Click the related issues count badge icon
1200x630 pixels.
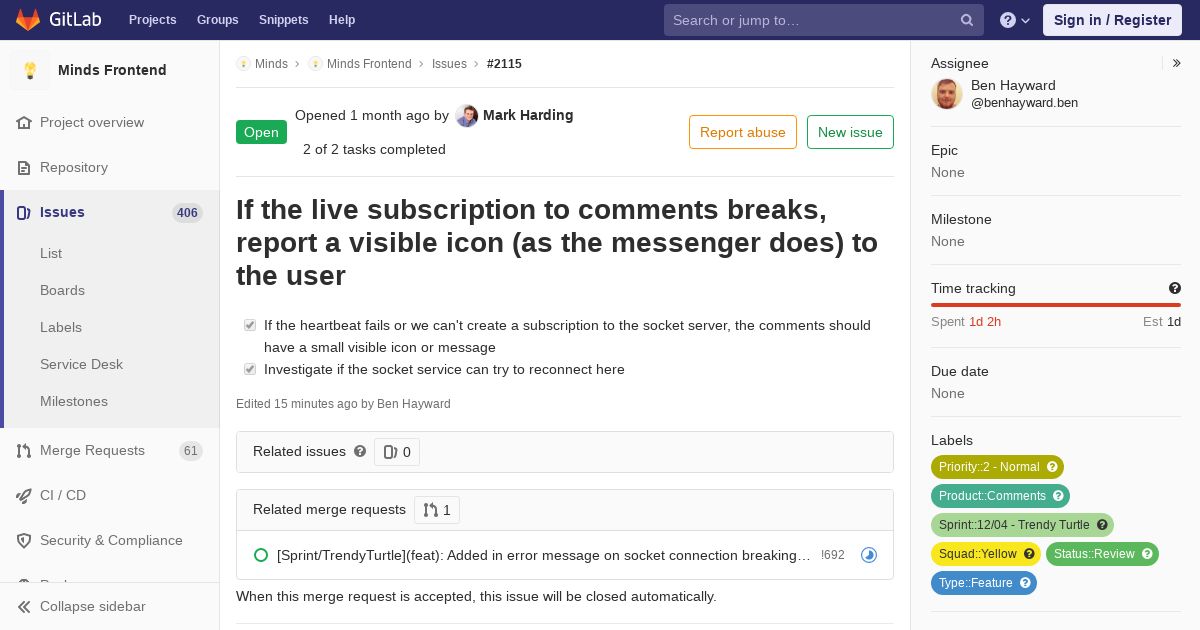pos(390,452)
